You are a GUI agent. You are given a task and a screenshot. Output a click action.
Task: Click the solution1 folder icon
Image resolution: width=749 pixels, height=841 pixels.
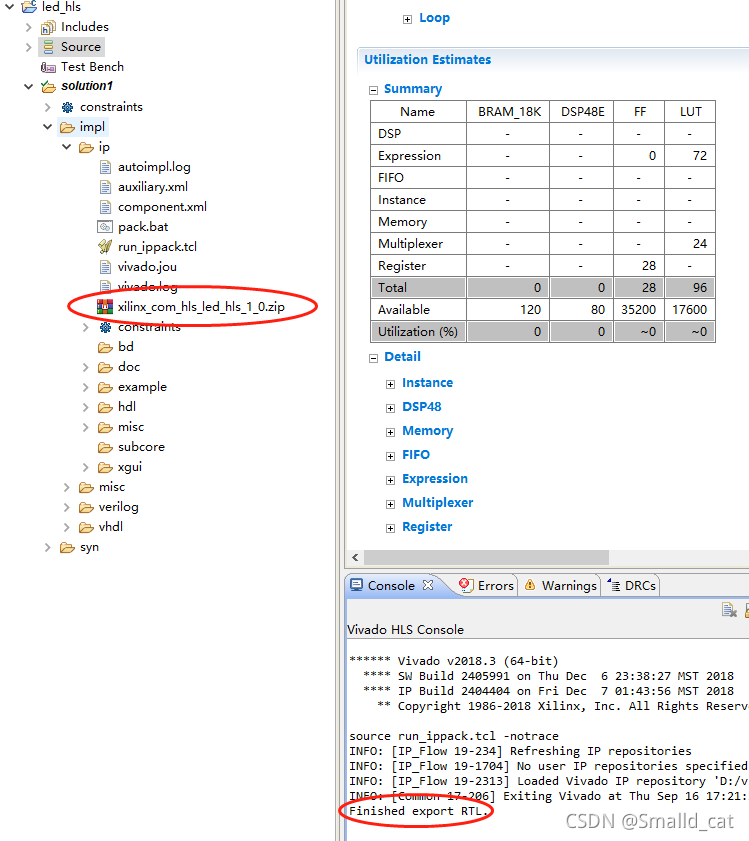[48, 86]
